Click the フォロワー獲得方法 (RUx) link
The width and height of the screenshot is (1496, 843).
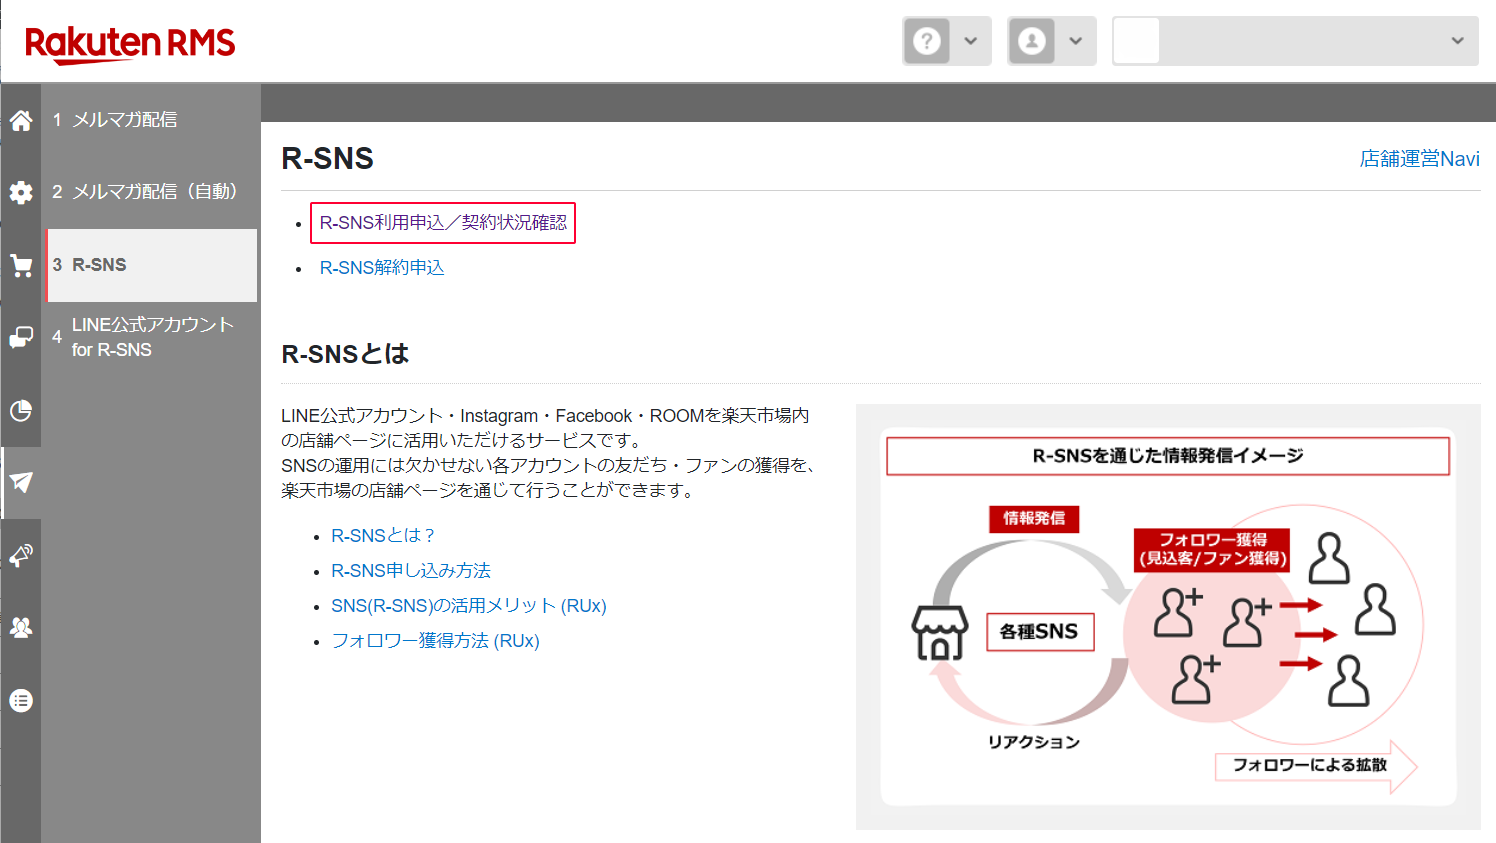(x=436, y=640)
